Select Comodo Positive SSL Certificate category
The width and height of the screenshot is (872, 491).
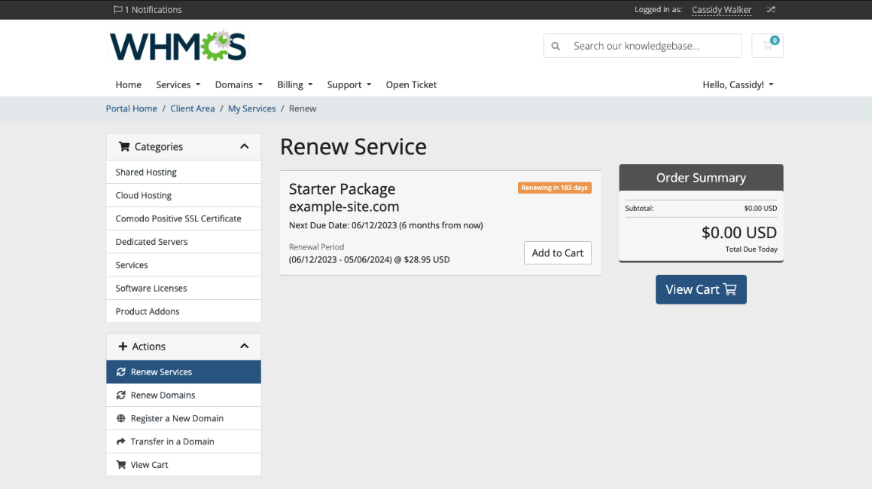(184, 219)
